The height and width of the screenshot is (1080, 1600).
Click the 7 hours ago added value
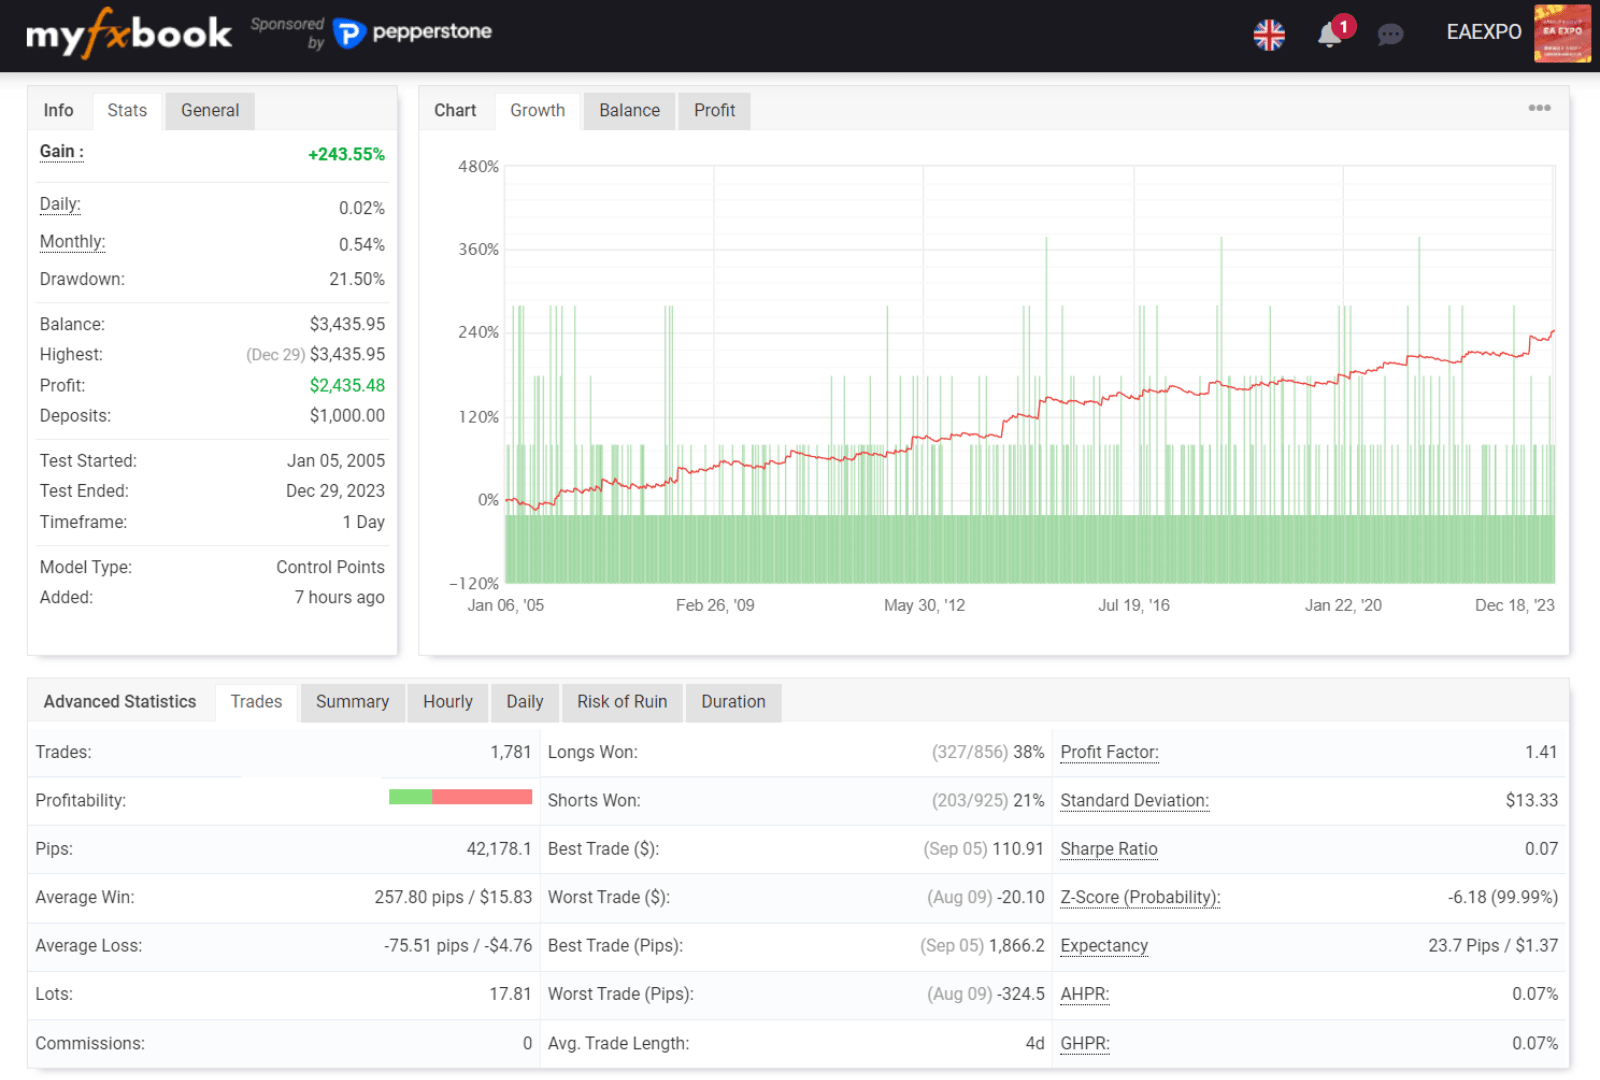tap(339, 597)
